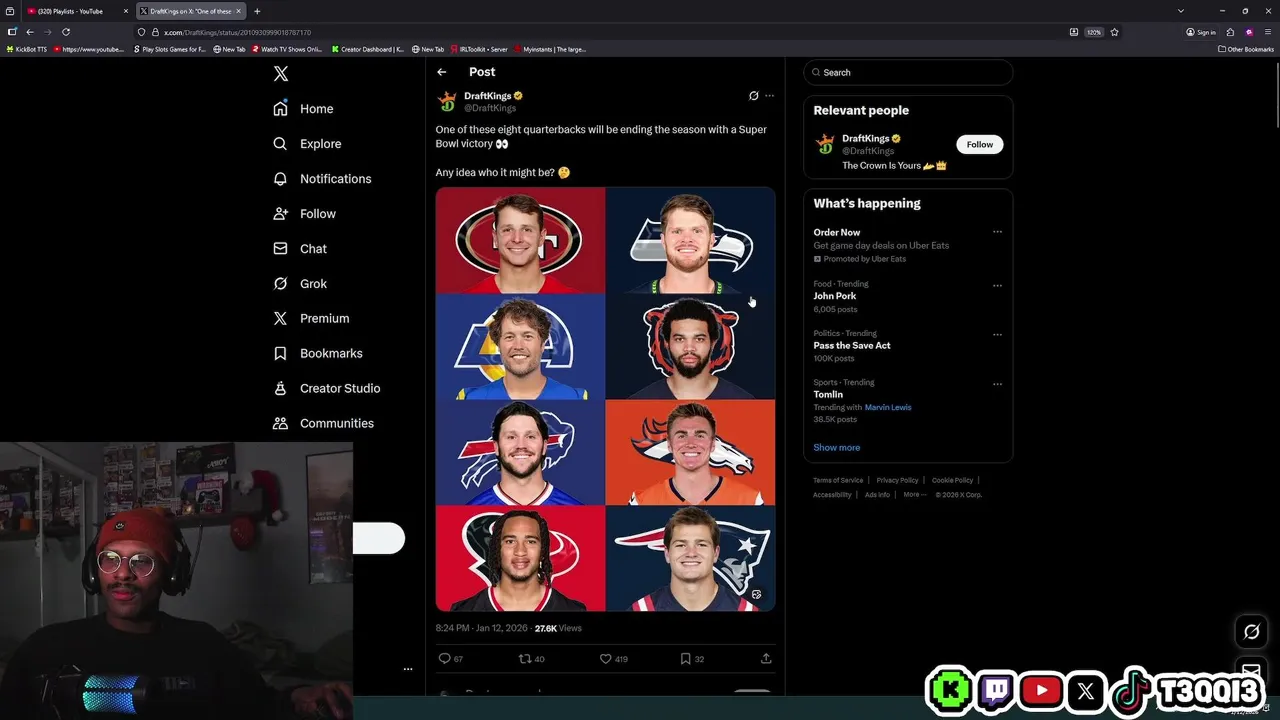Image resolution: width=1280 pixels, height=720 pixels.
Task: Open the Other Bookmarks folder
Action: (x=1246, y=49)
